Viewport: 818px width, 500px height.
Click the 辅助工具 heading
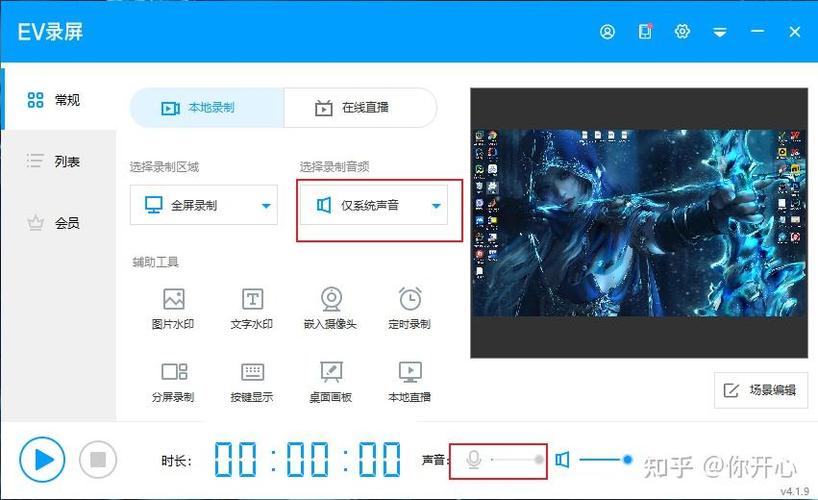[155, 262]
